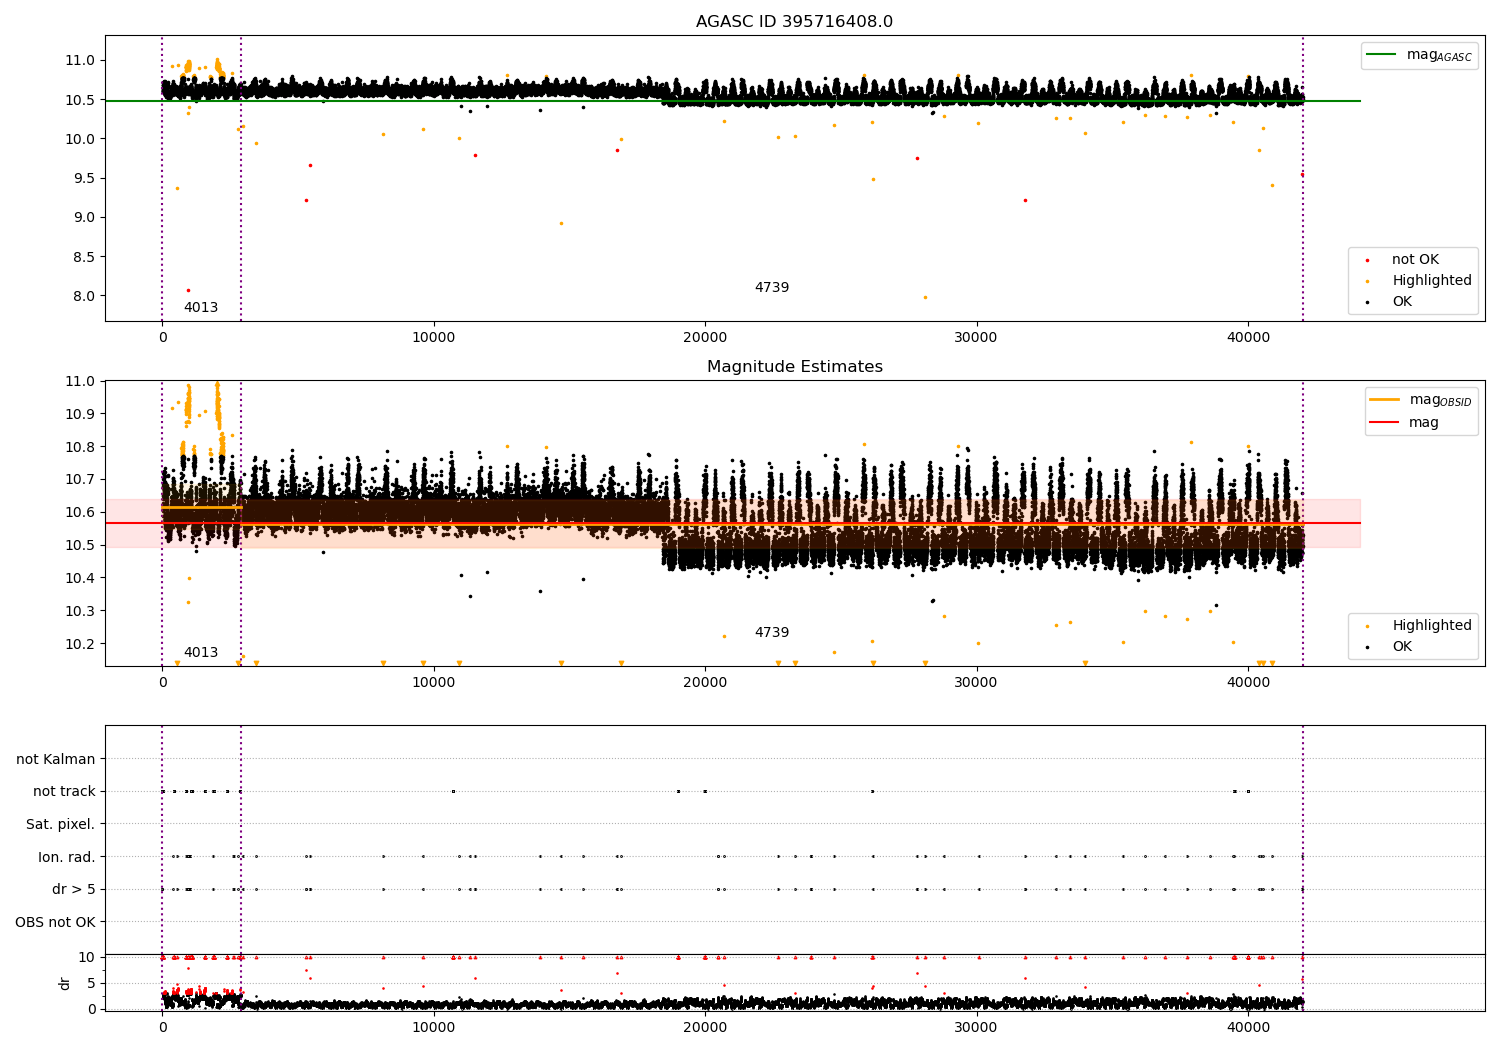Click the red 'mag' legend entry
This screenshot has width=1500, height=1050.
tap(1405, 422)
